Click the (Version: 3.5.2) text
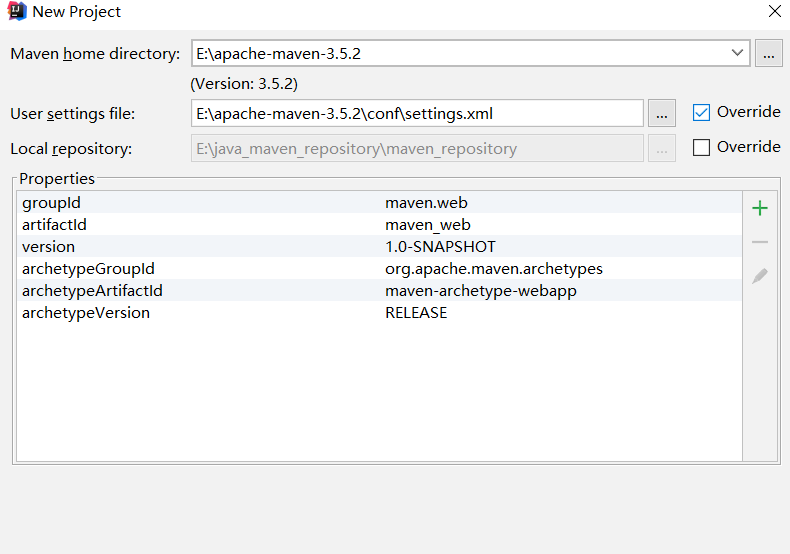 [244, 84]
